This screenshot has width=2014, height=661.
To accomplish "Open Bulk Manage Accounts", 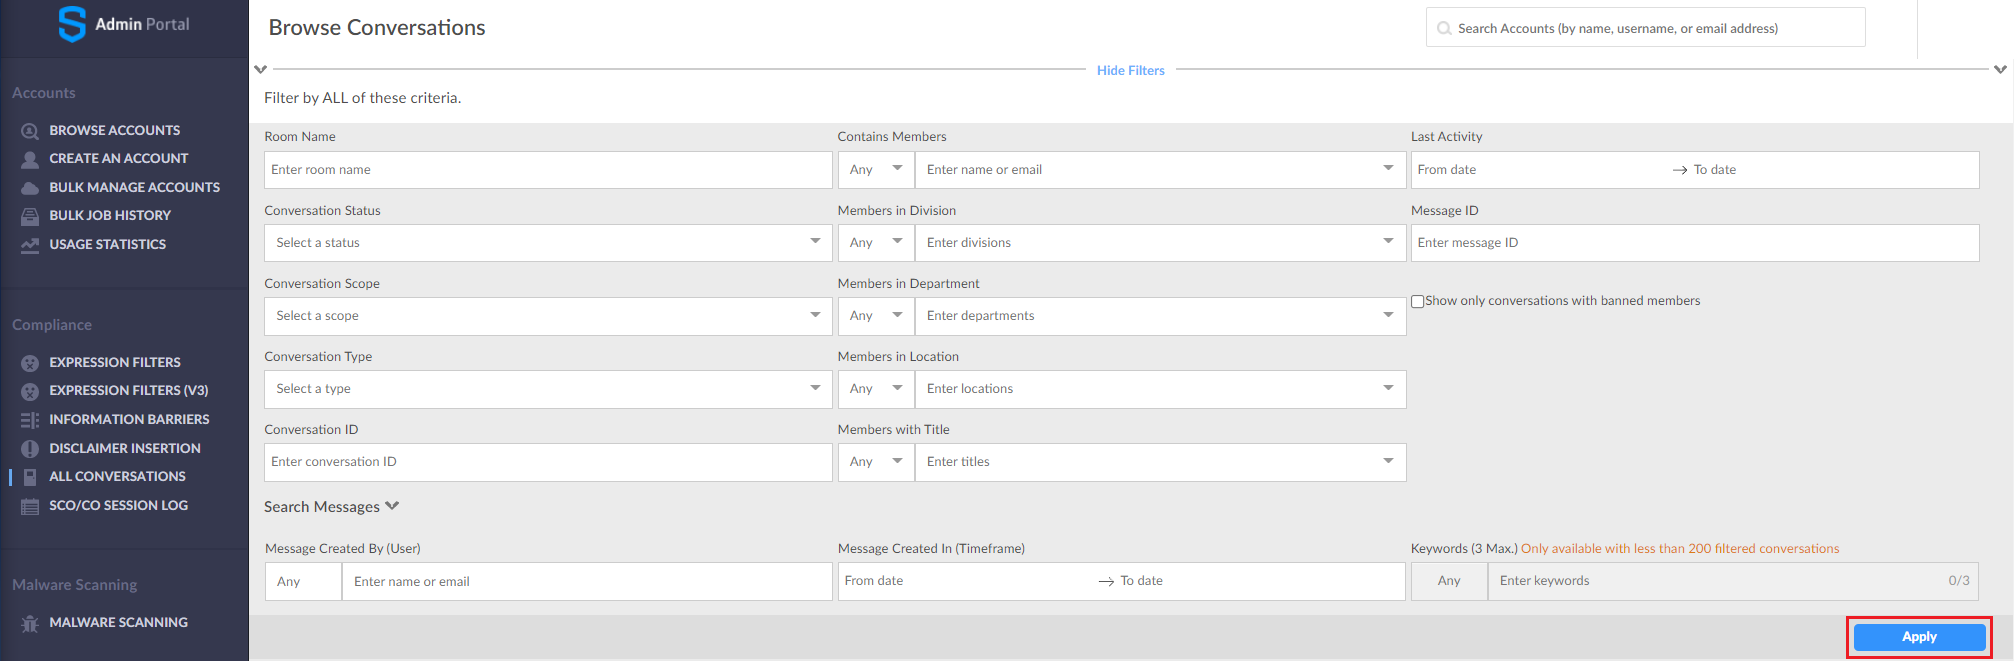I will tap(135, 187).
